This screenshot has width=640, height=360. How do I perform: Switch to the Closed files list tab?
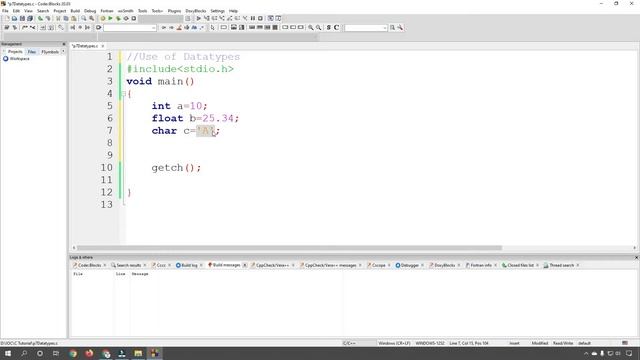tap(520, 265)
